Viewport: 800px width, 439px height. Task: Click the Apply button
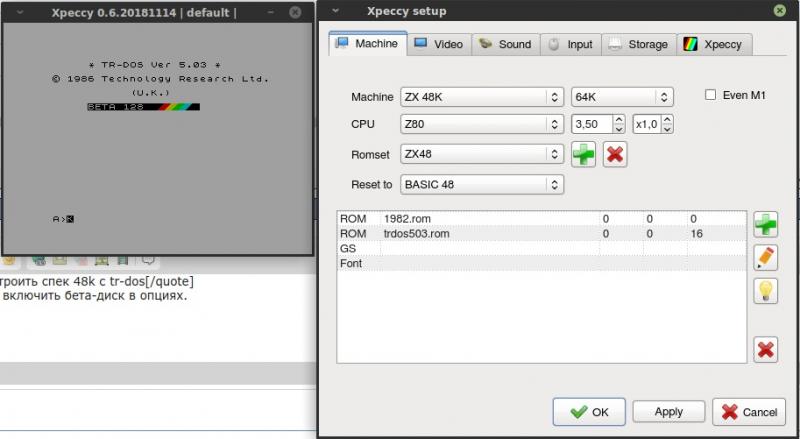(668, 412)
